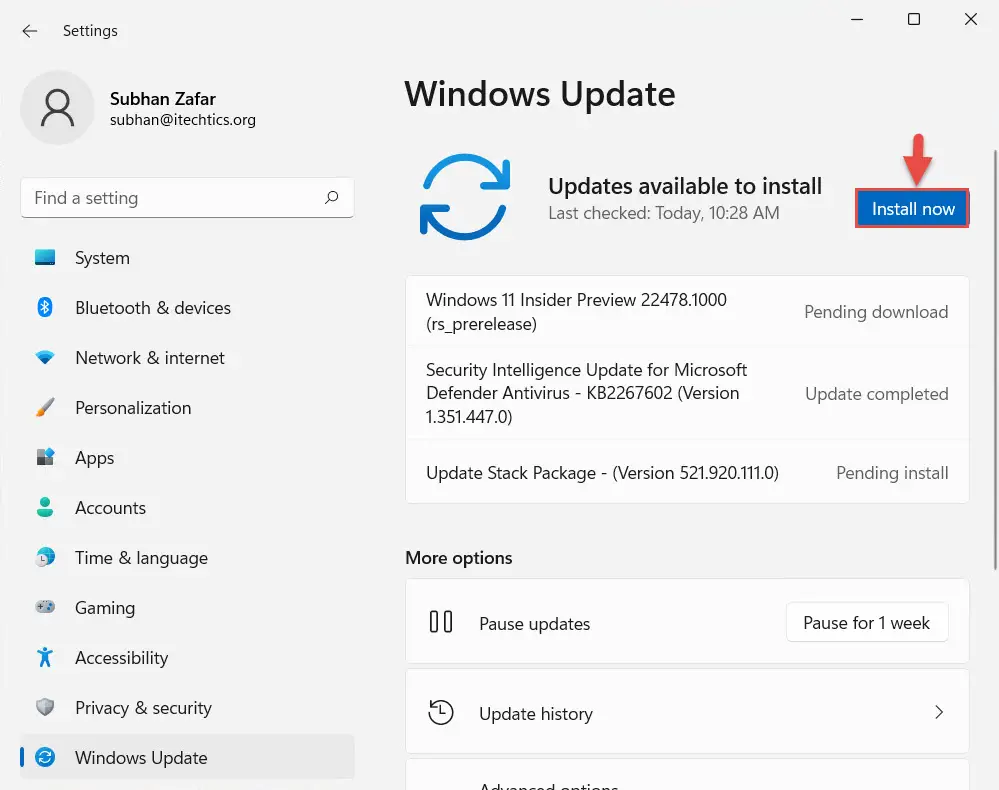Select Privacy & security
Image resolution: width=999 pixels, height=790 pixels.
coord(187,707)
